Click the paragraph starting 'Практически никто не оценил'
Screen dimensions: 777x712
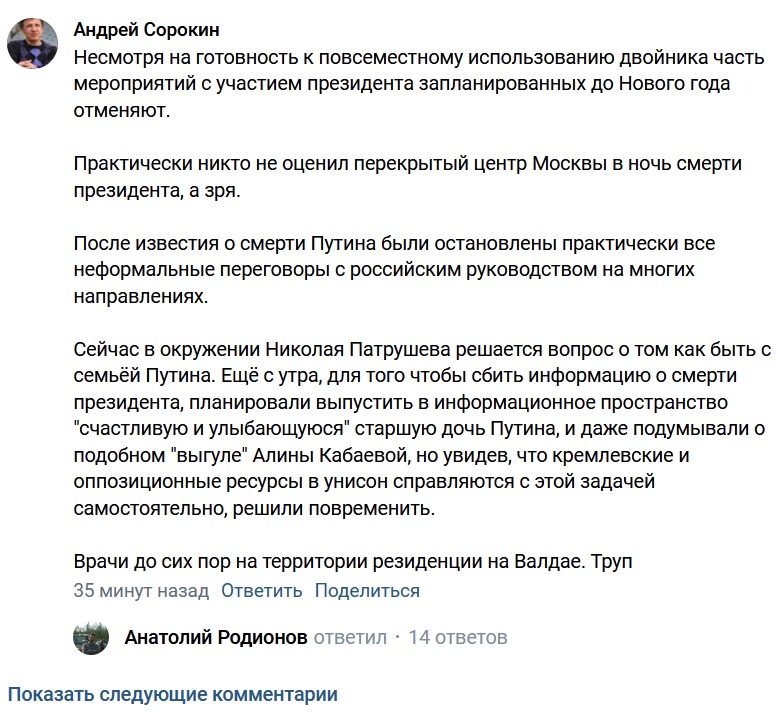(x=408, y=177)
